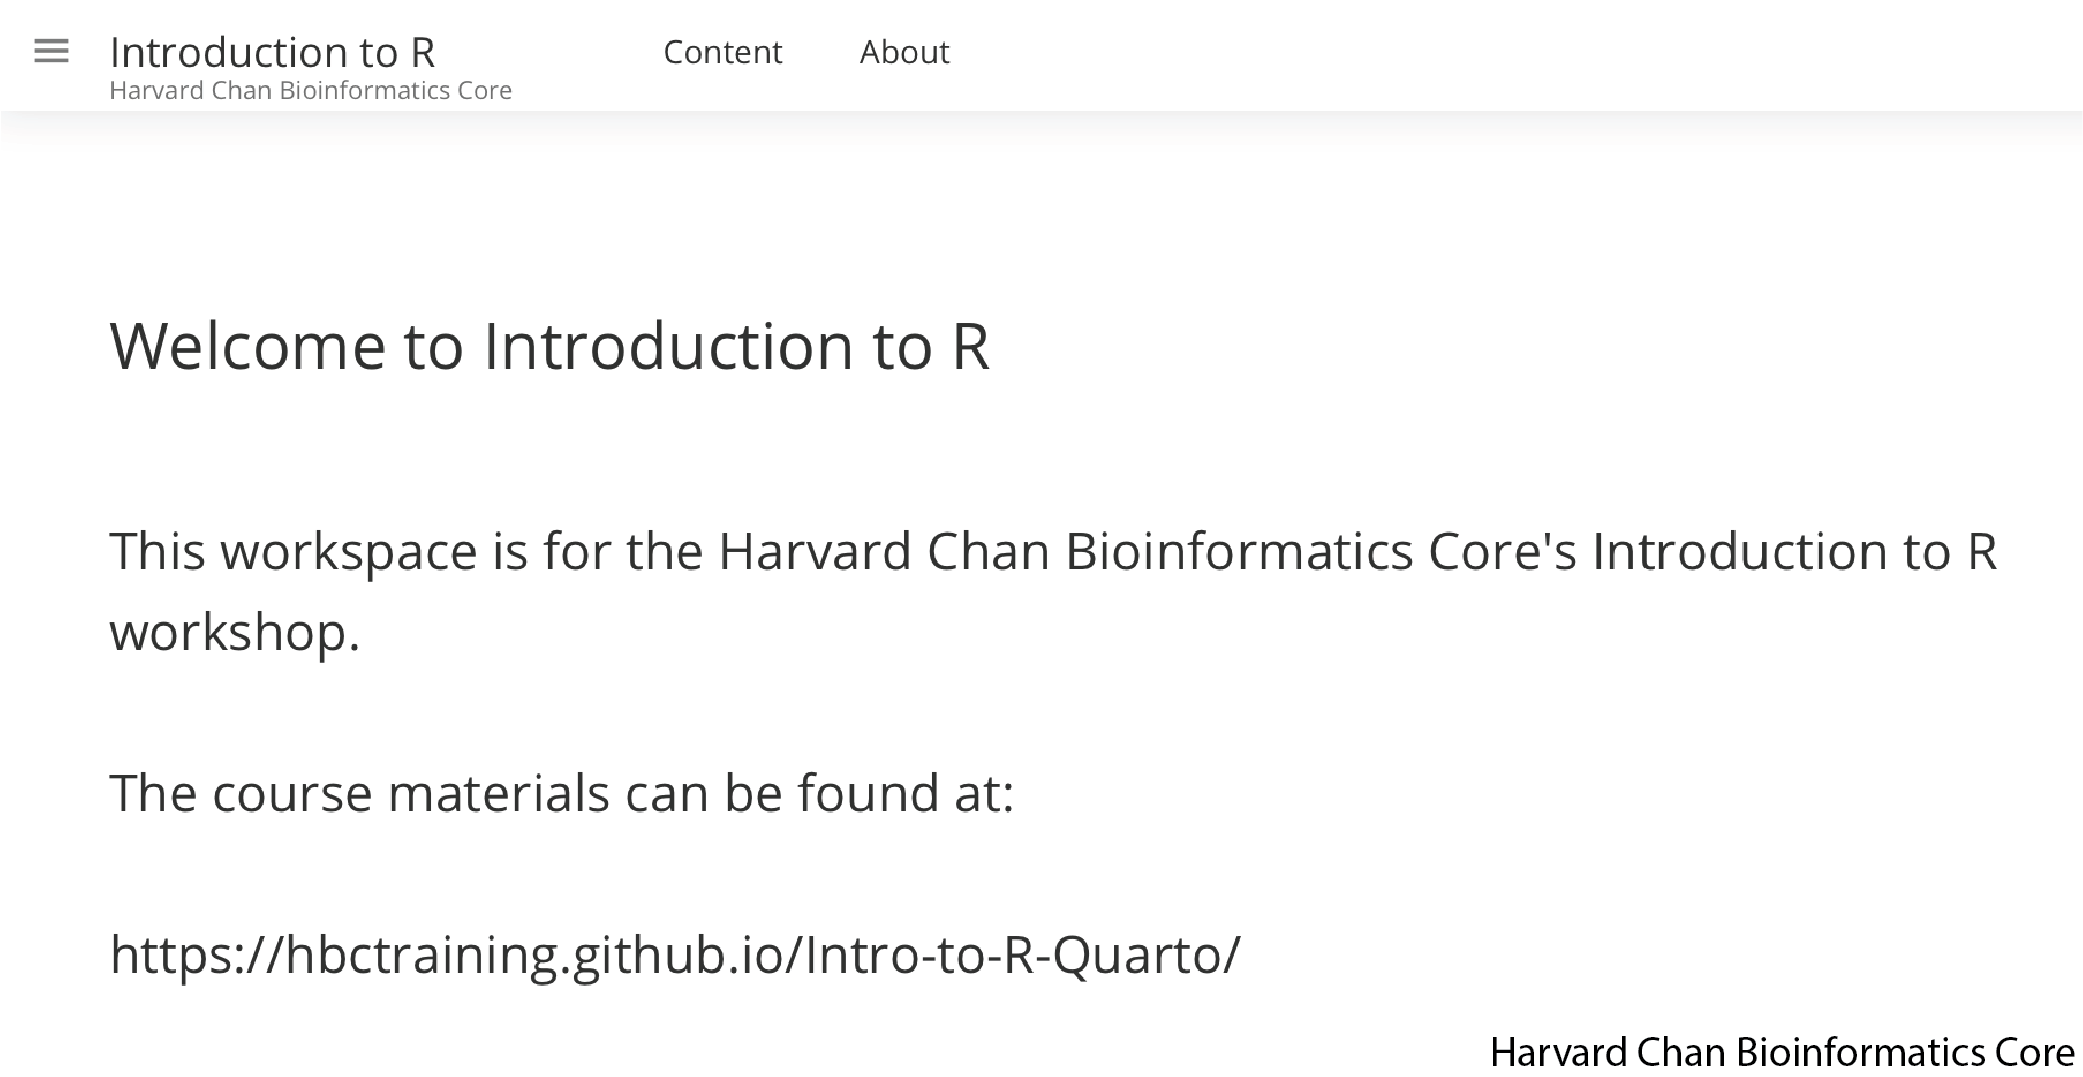Open the hamburger navigation menu icon

pyautogui.click(x=51, y=51)
